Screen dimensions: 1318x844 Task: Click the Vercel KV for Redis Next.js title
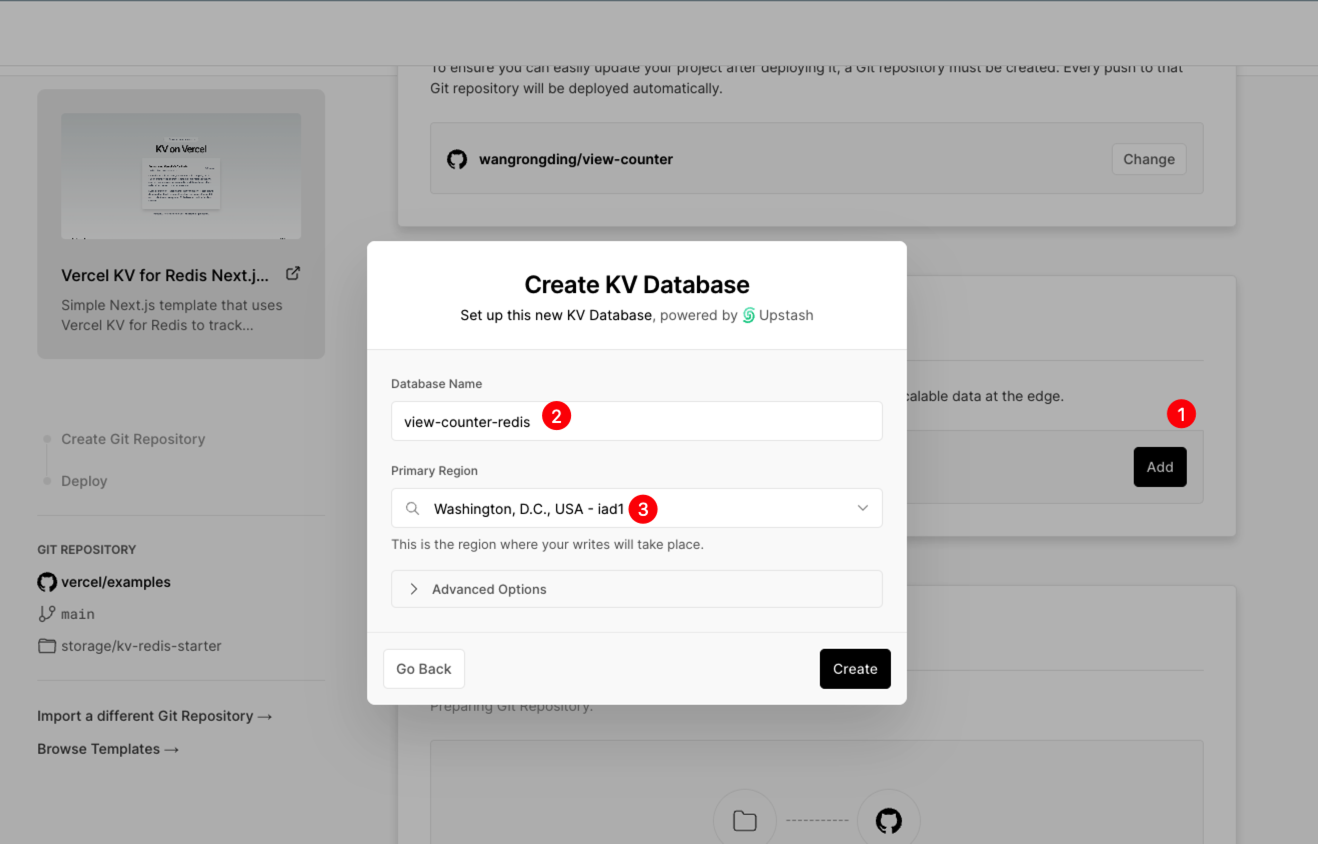[x=165, y=275]
